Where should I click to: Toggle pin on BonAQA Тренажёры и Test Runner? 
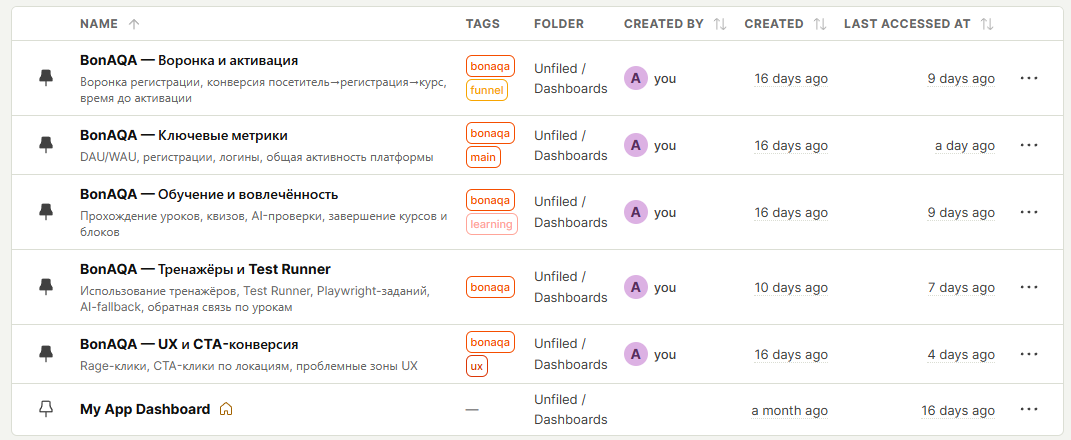tap(45, 287)
